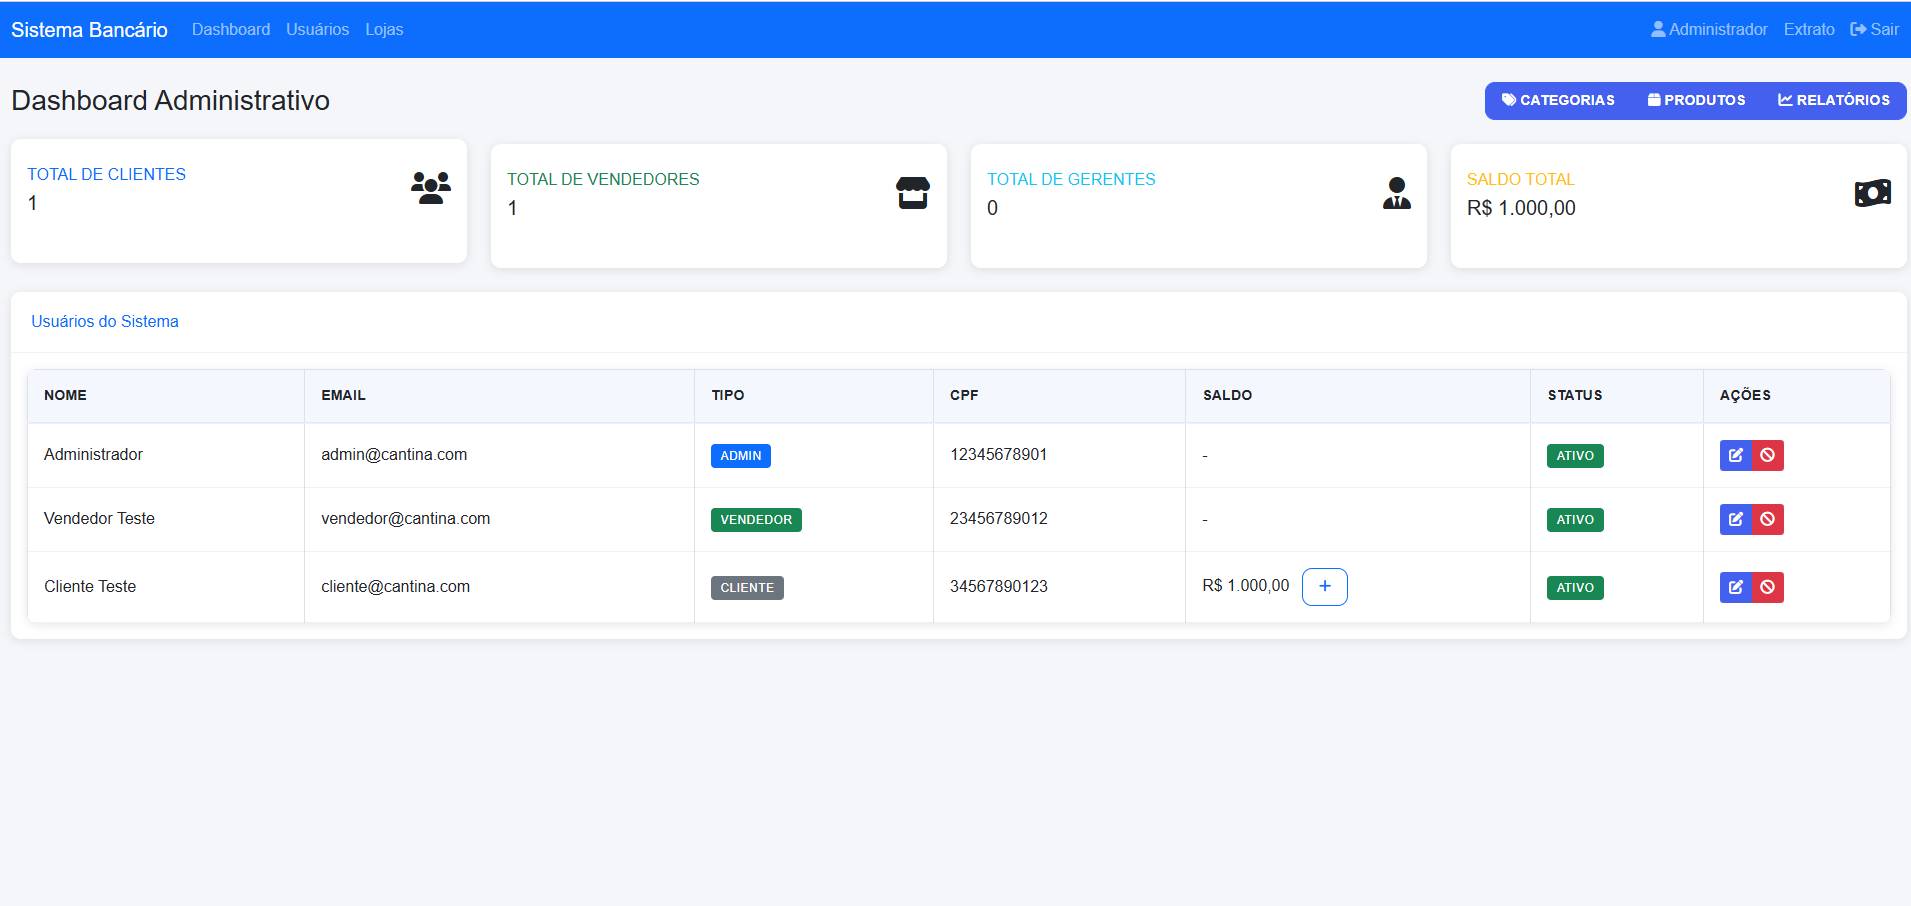The image size is (1911, 906).
Task: Click the clients group icon
Action: 431,188
